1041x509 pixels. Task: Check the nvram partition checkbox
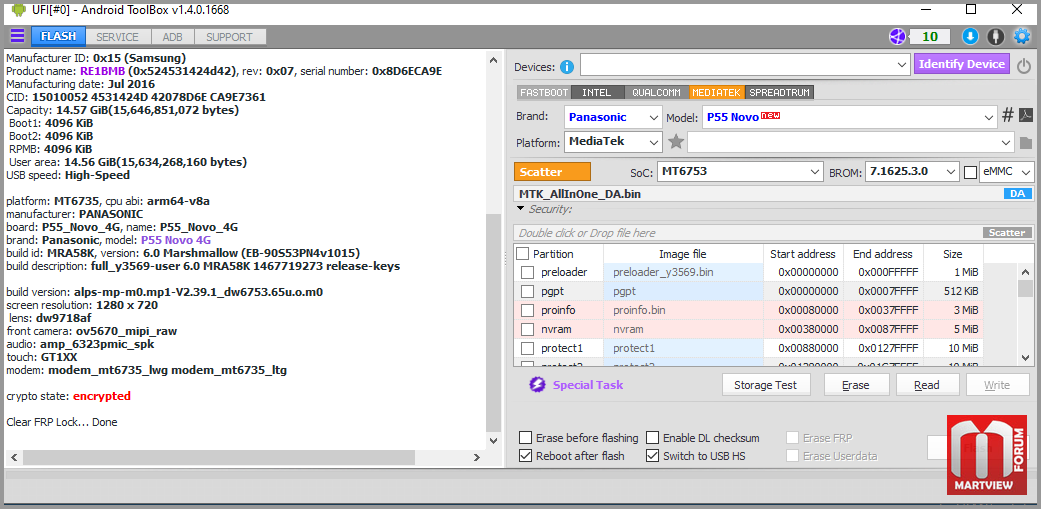coord(527,329)
